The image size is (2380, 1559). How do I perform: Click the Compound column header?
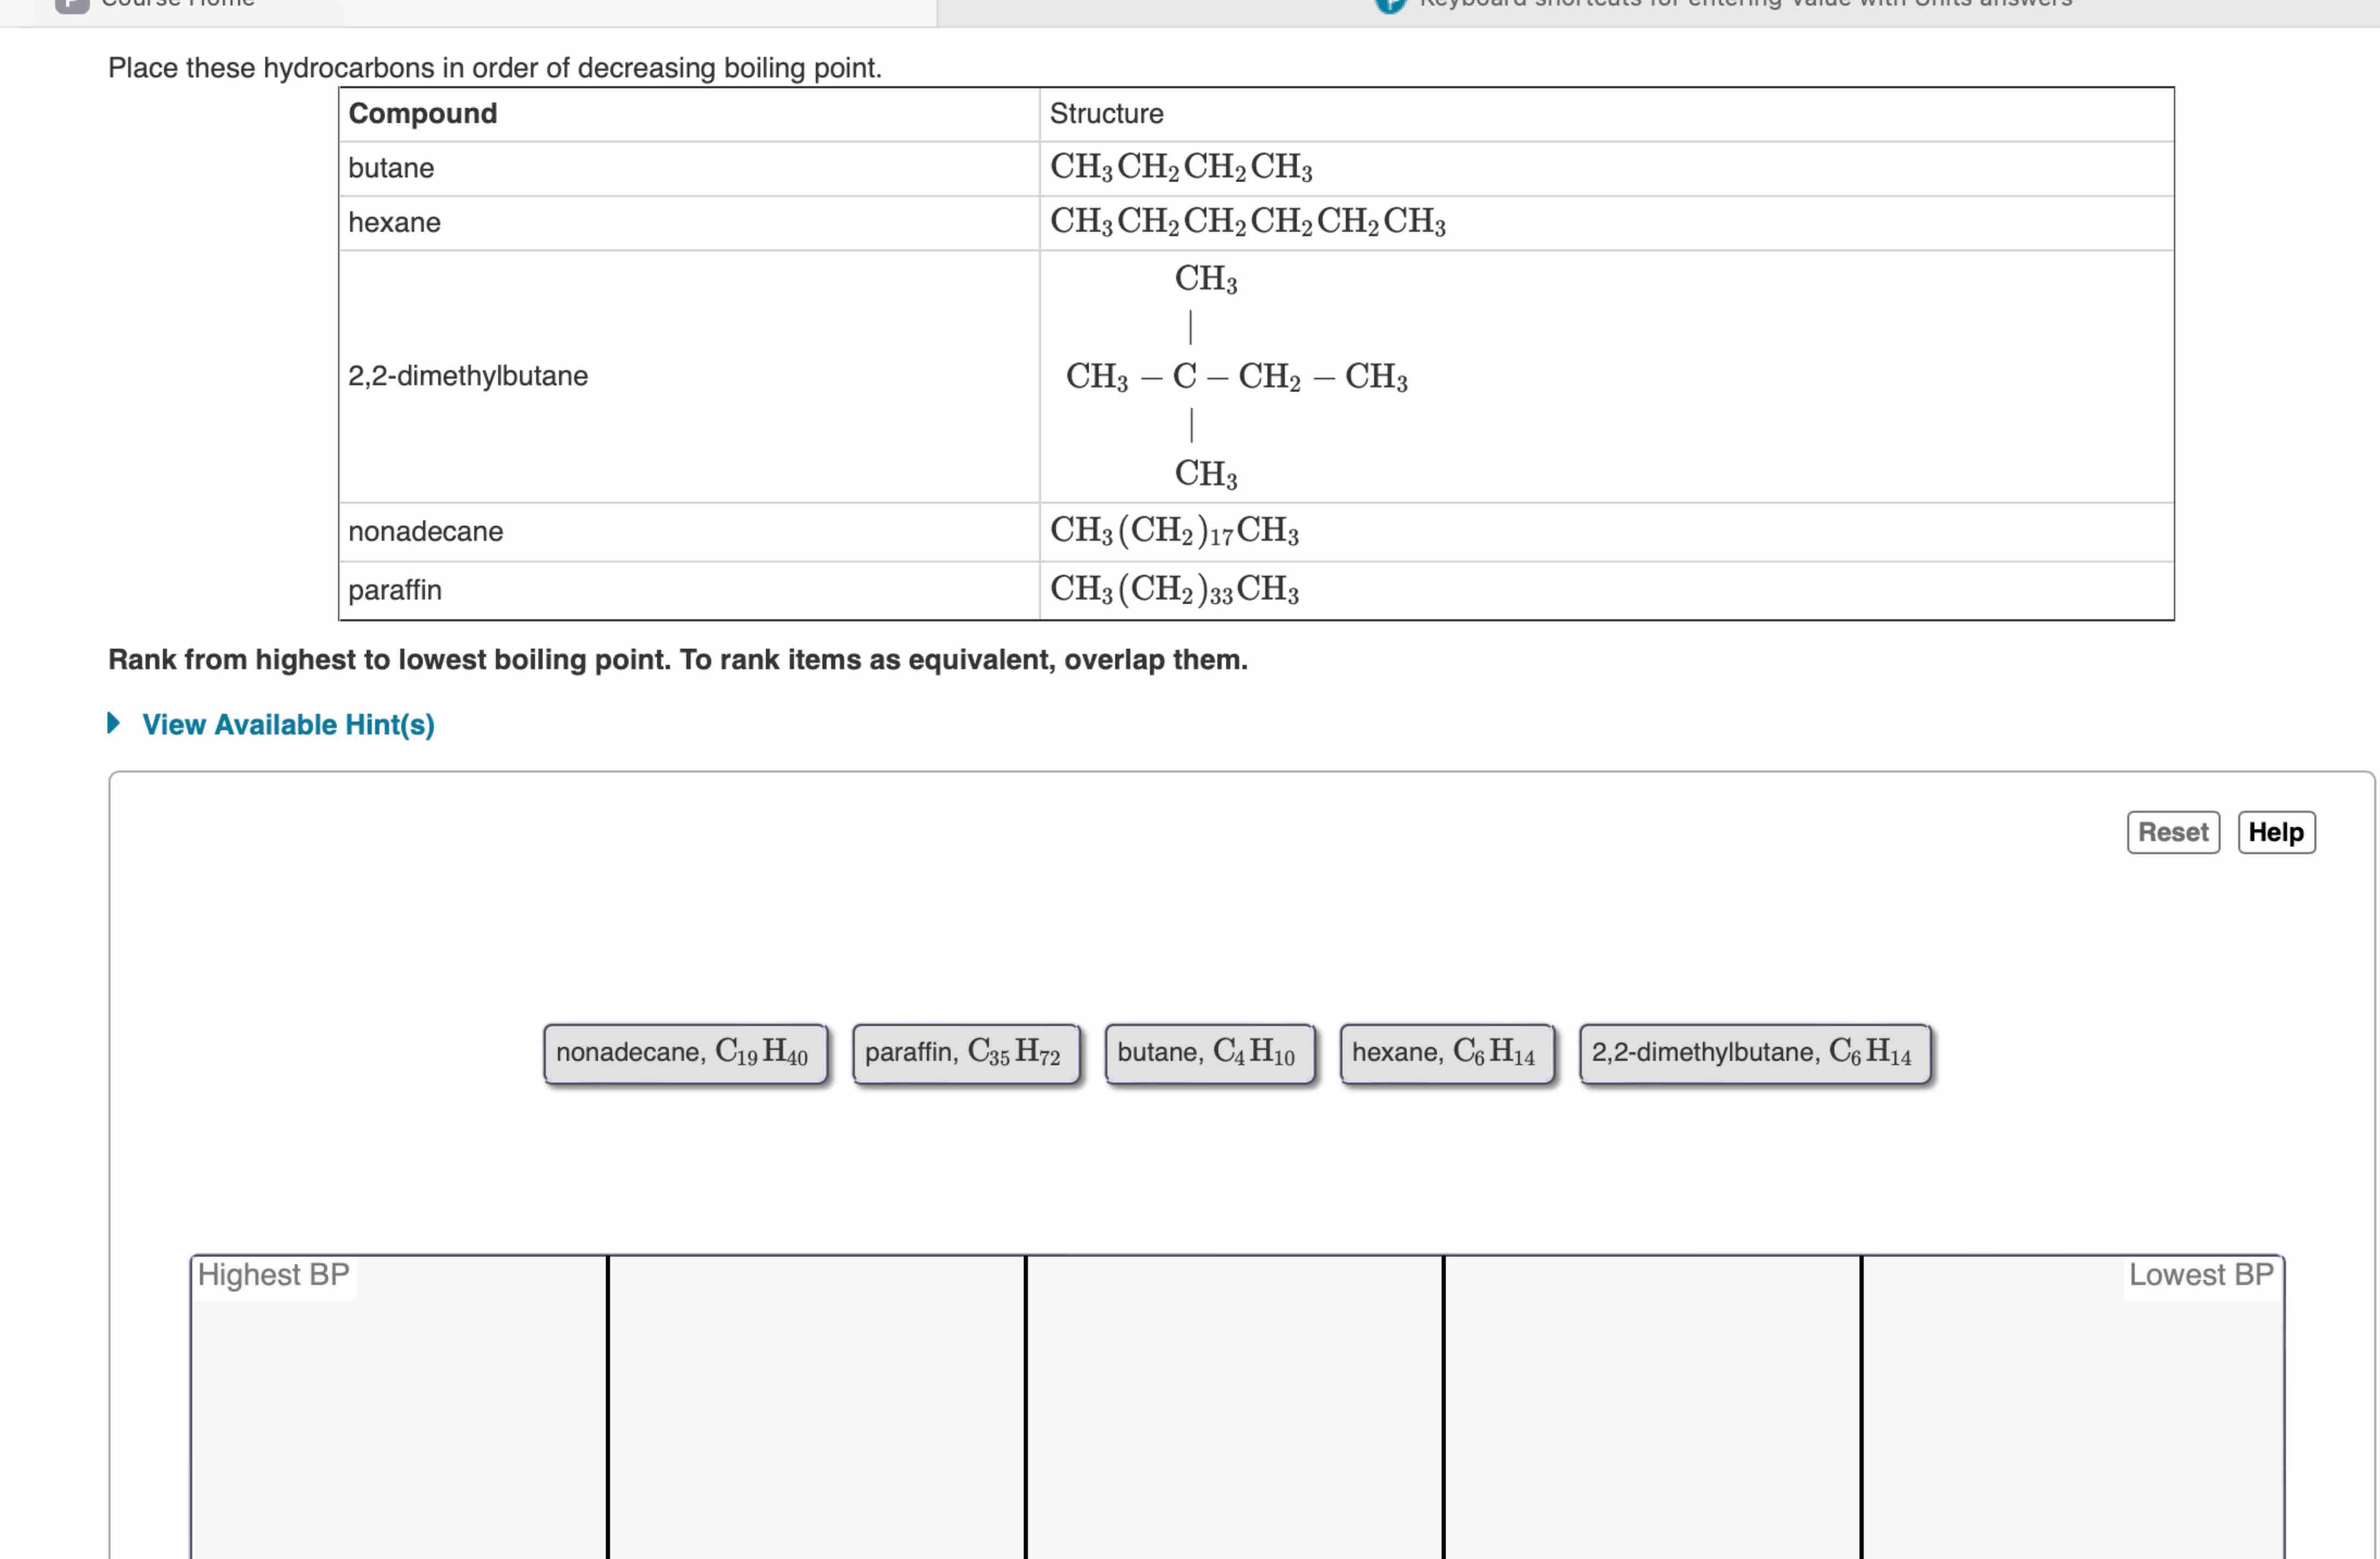pos(422,113)
